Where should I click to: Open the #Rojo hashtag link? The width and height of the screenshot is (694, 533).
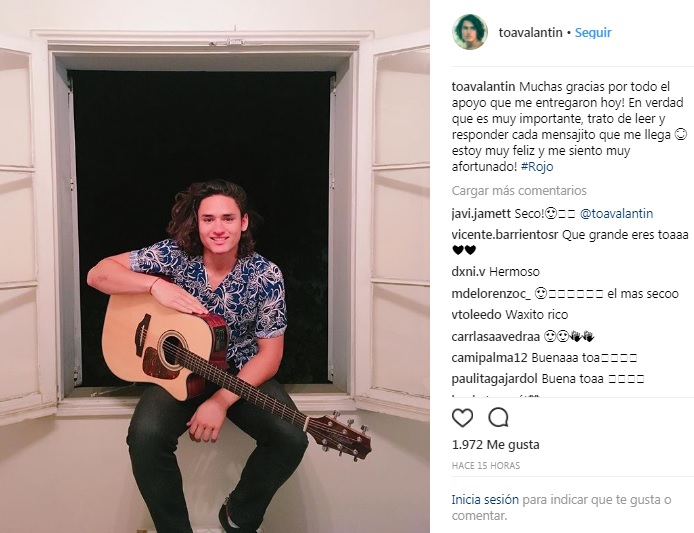coord(537,167)
